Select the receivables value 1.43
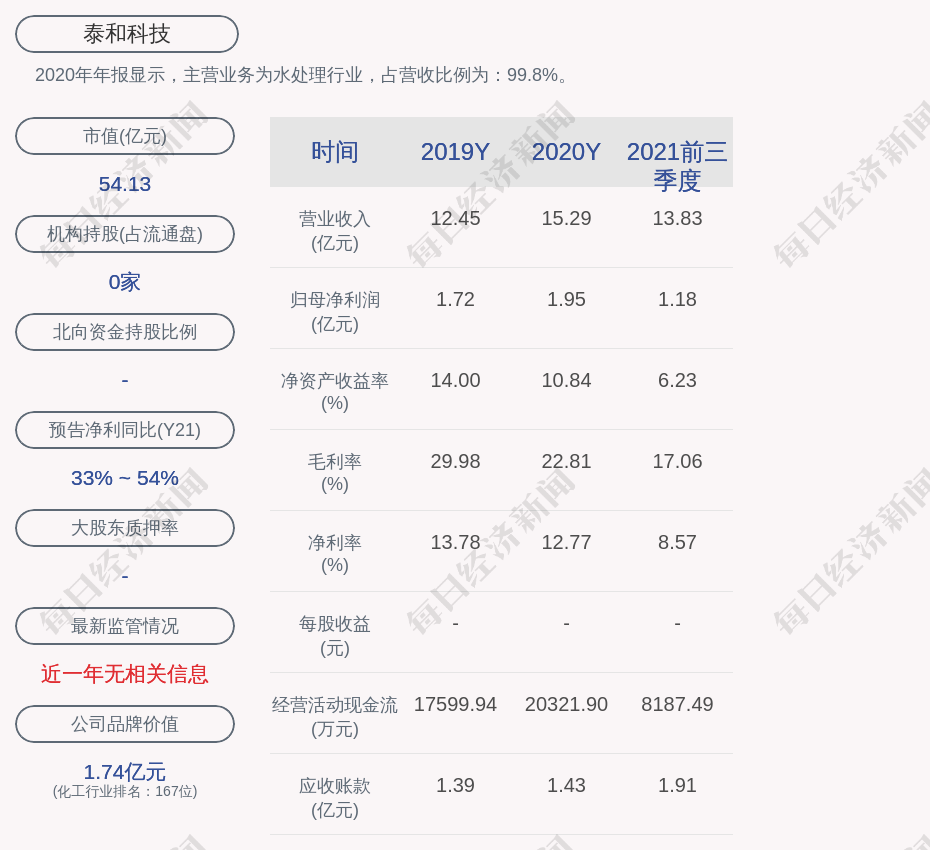The width and height of the screenshot is (930, 850). point(566,785)
